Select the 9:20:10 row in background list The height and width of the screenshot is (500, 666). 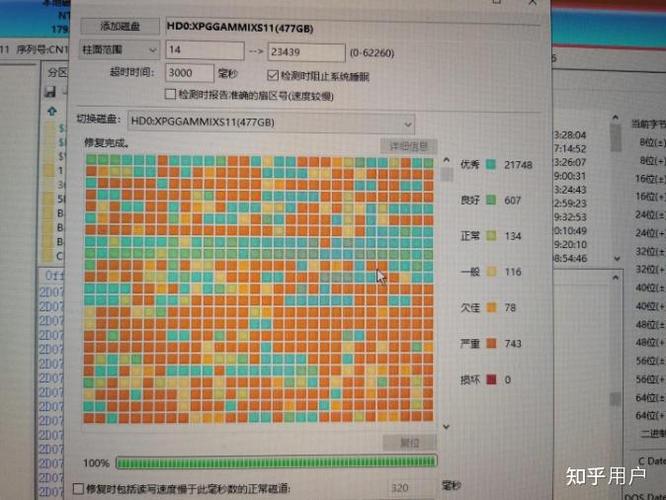(570, 245)
